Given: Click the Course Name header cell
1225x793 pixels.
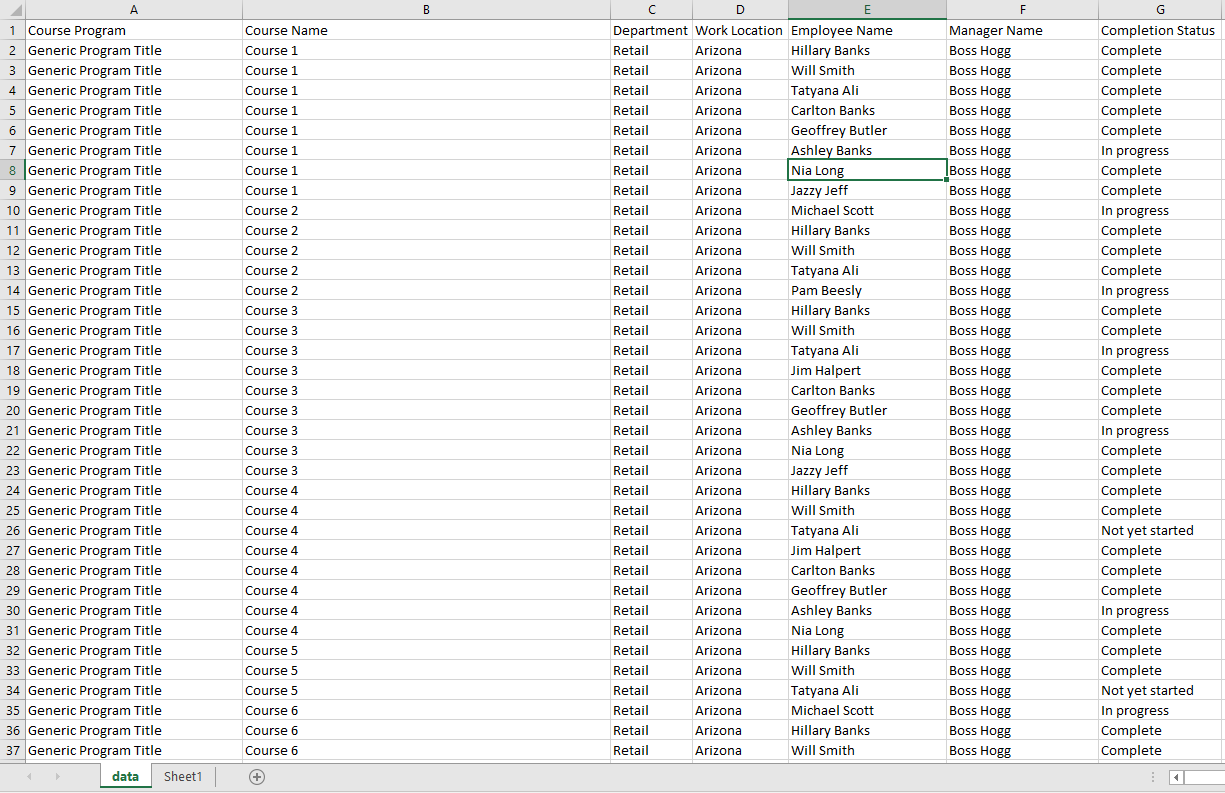Looking at the screenshot, I should pos(426,30).
